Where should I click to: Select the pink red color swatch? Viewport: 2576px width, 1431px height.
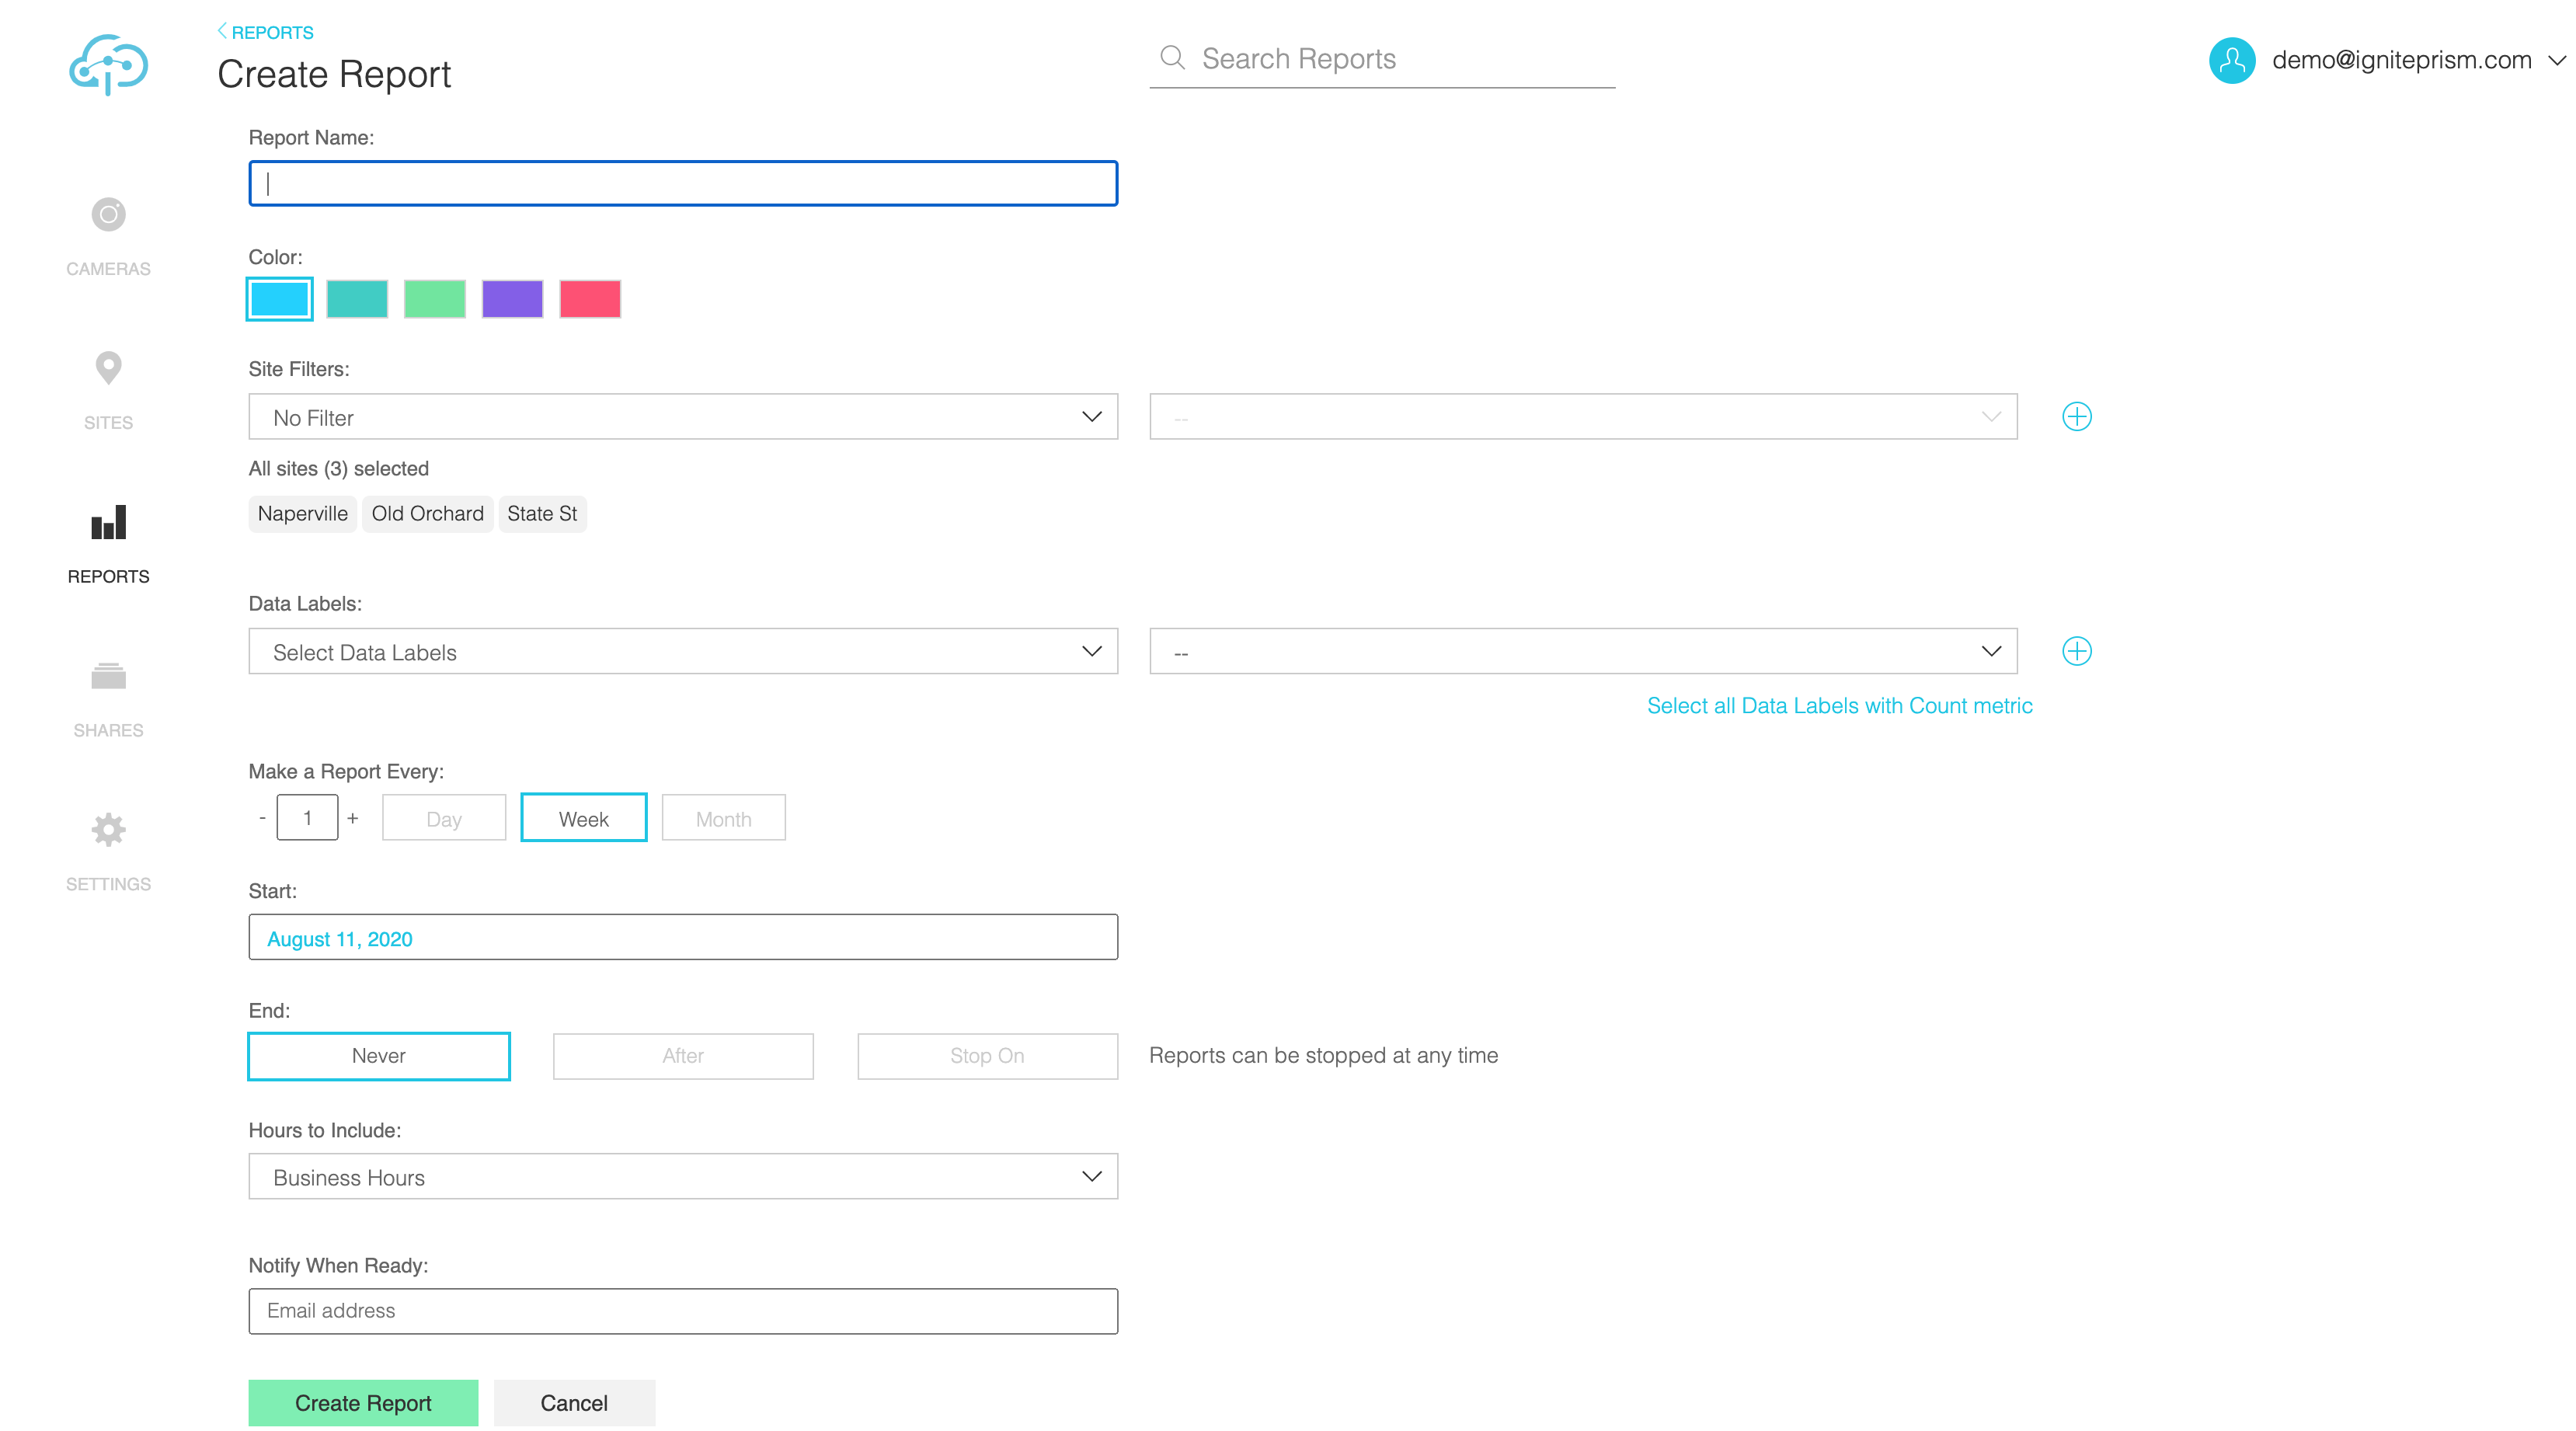click(x=590, y=299)
